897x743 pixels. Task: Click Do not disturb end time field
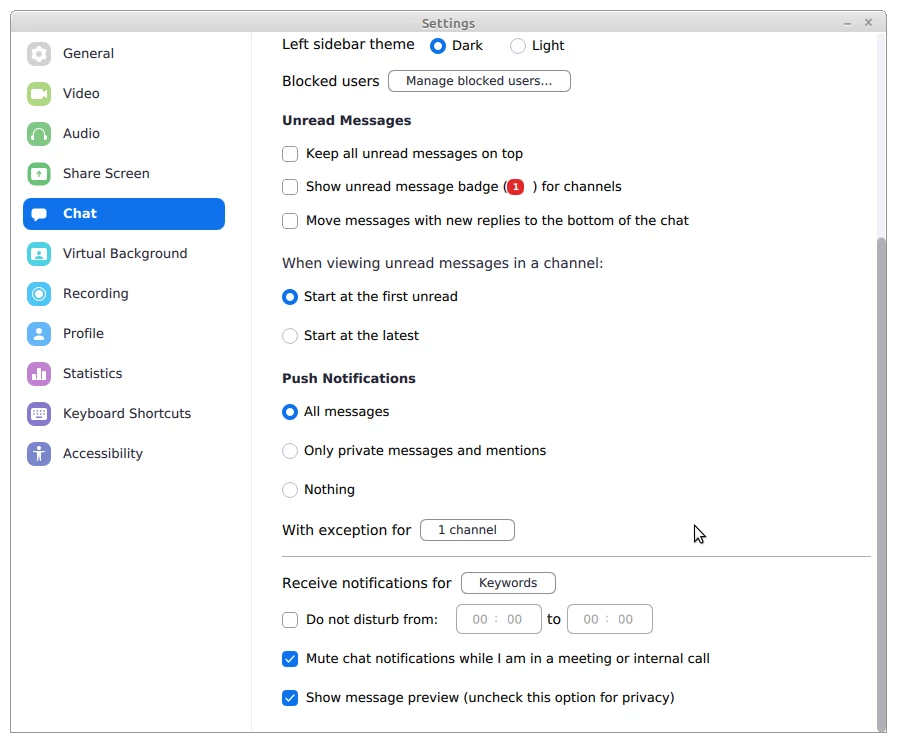coord(610,619)
